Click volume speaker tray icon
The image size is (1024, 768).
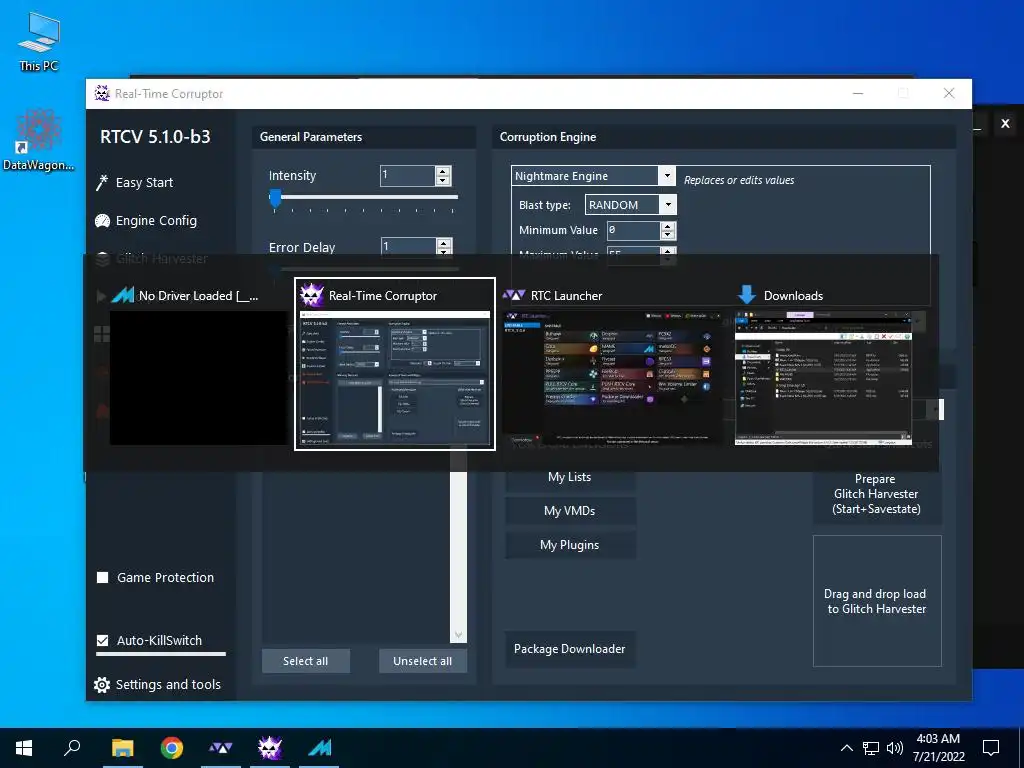click(x=895, y=748)
